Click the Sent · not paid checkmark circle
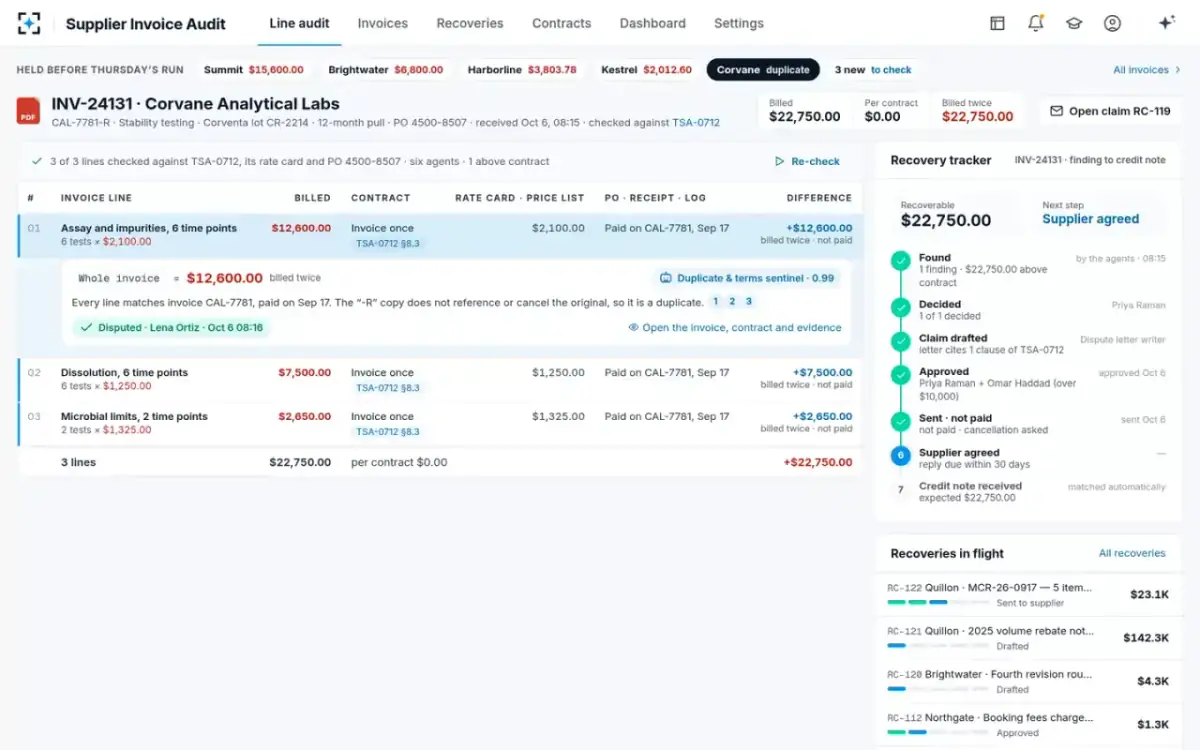This screenshot has width=1200, height=750. point(901,422)
